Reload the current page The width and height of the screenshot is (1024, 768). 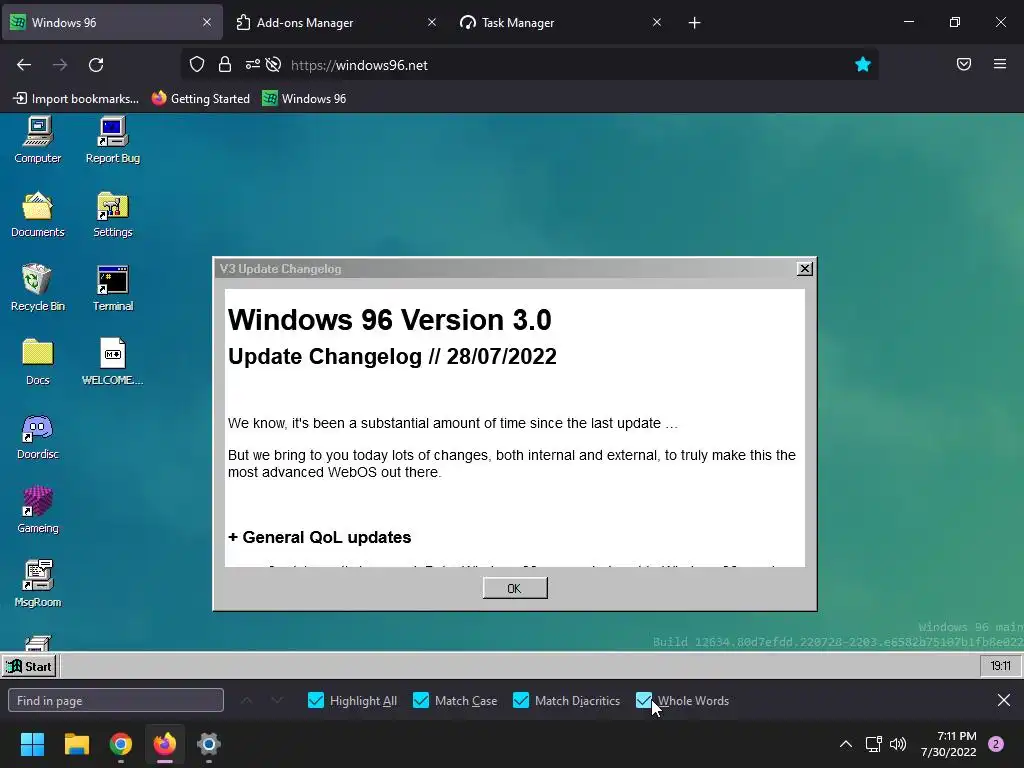(x=96, y=65)
